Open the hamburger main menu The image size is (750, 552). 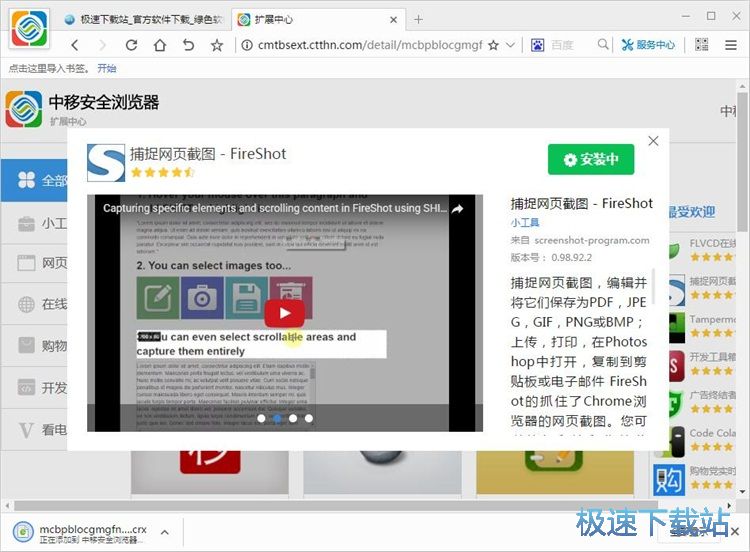coord(730,45)
